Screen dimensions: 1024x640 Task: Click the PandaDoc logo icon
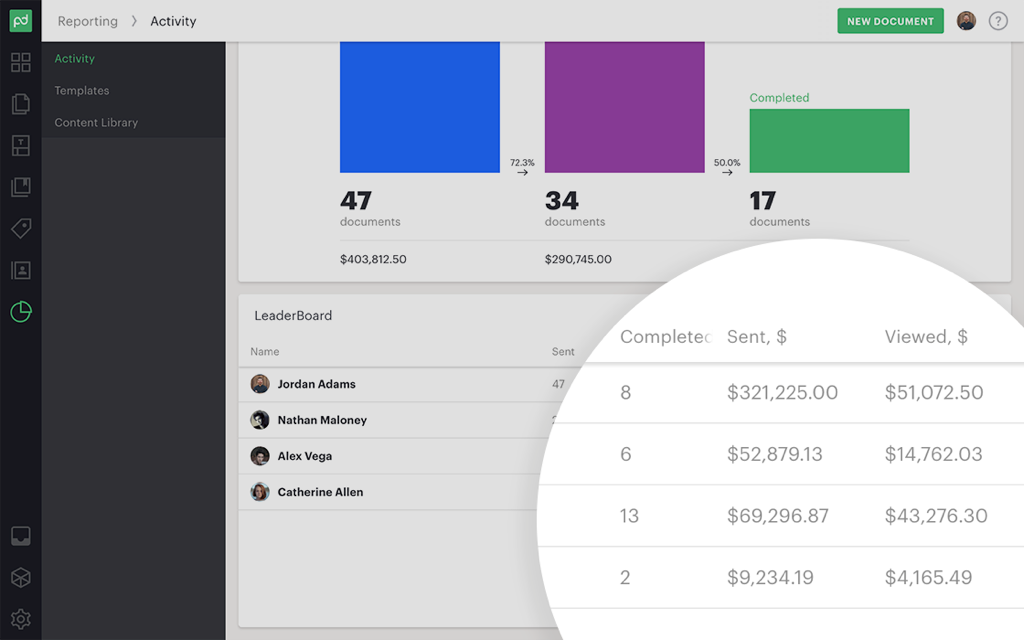pyautogui.click(x=20, y=21)
